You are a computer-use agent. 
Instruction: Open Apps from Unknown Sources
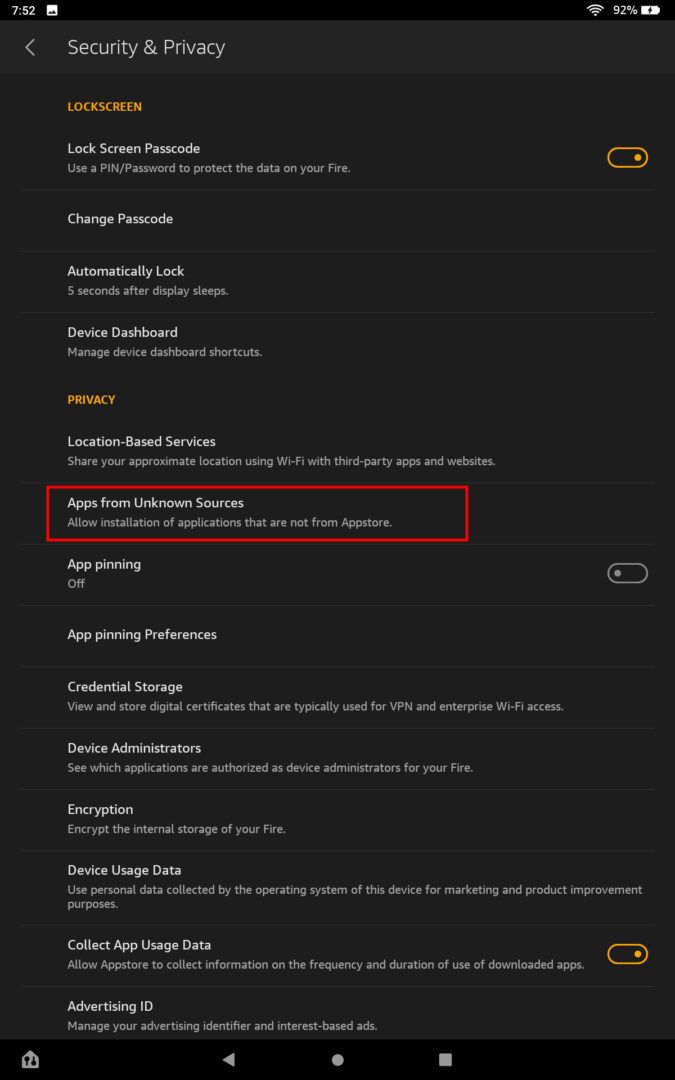point(256,512)
